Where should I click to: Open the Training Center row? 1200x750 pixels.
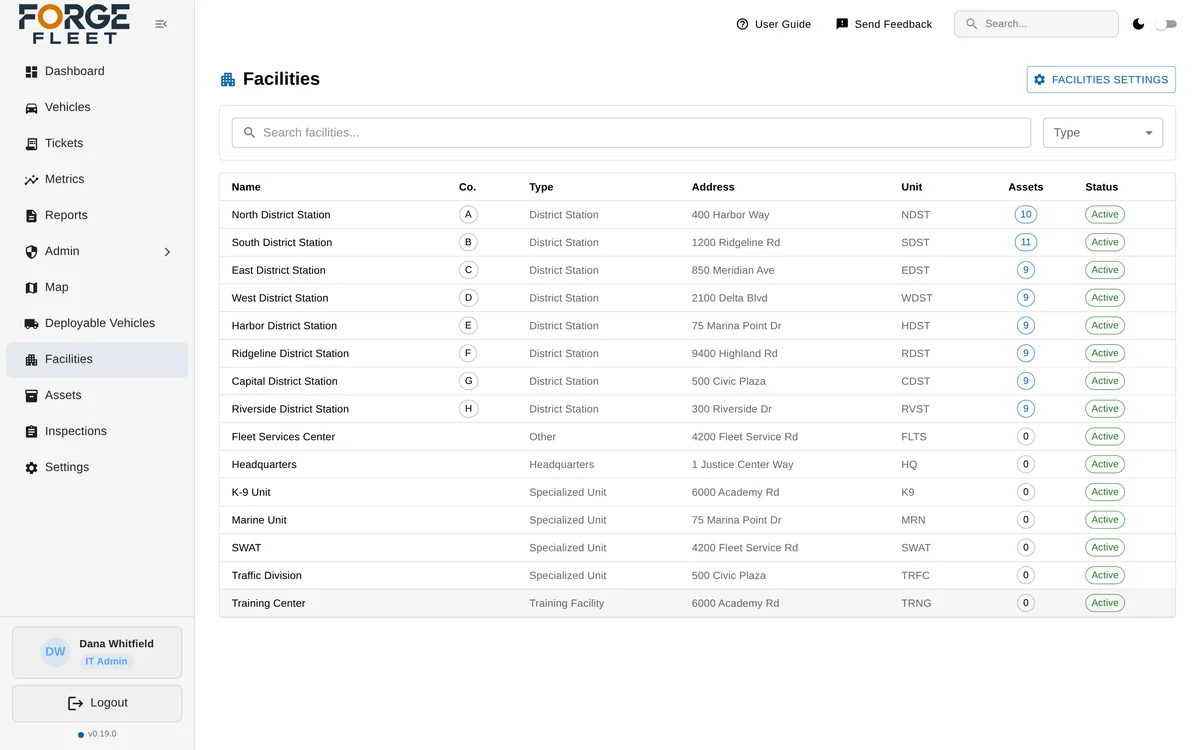[697, 603]
